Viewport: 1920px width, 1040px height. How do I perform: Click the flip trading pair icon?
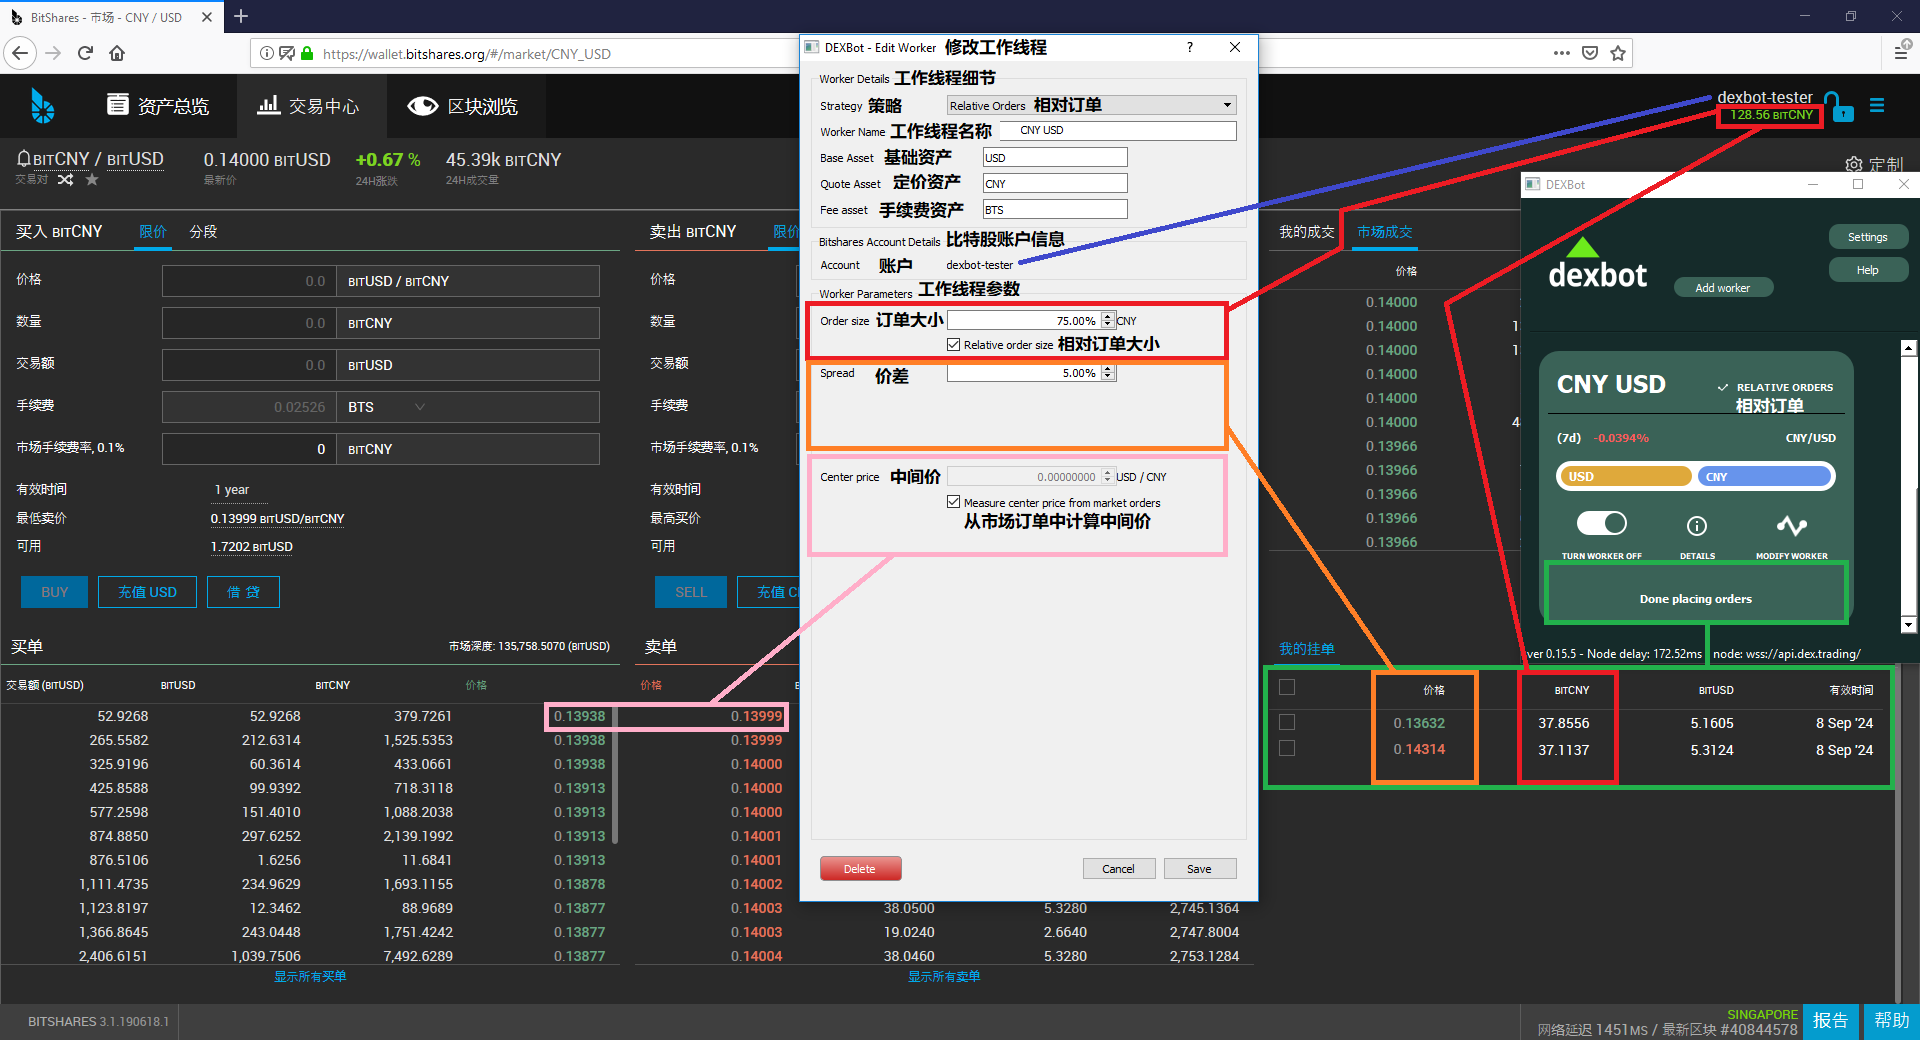point(65,180)
